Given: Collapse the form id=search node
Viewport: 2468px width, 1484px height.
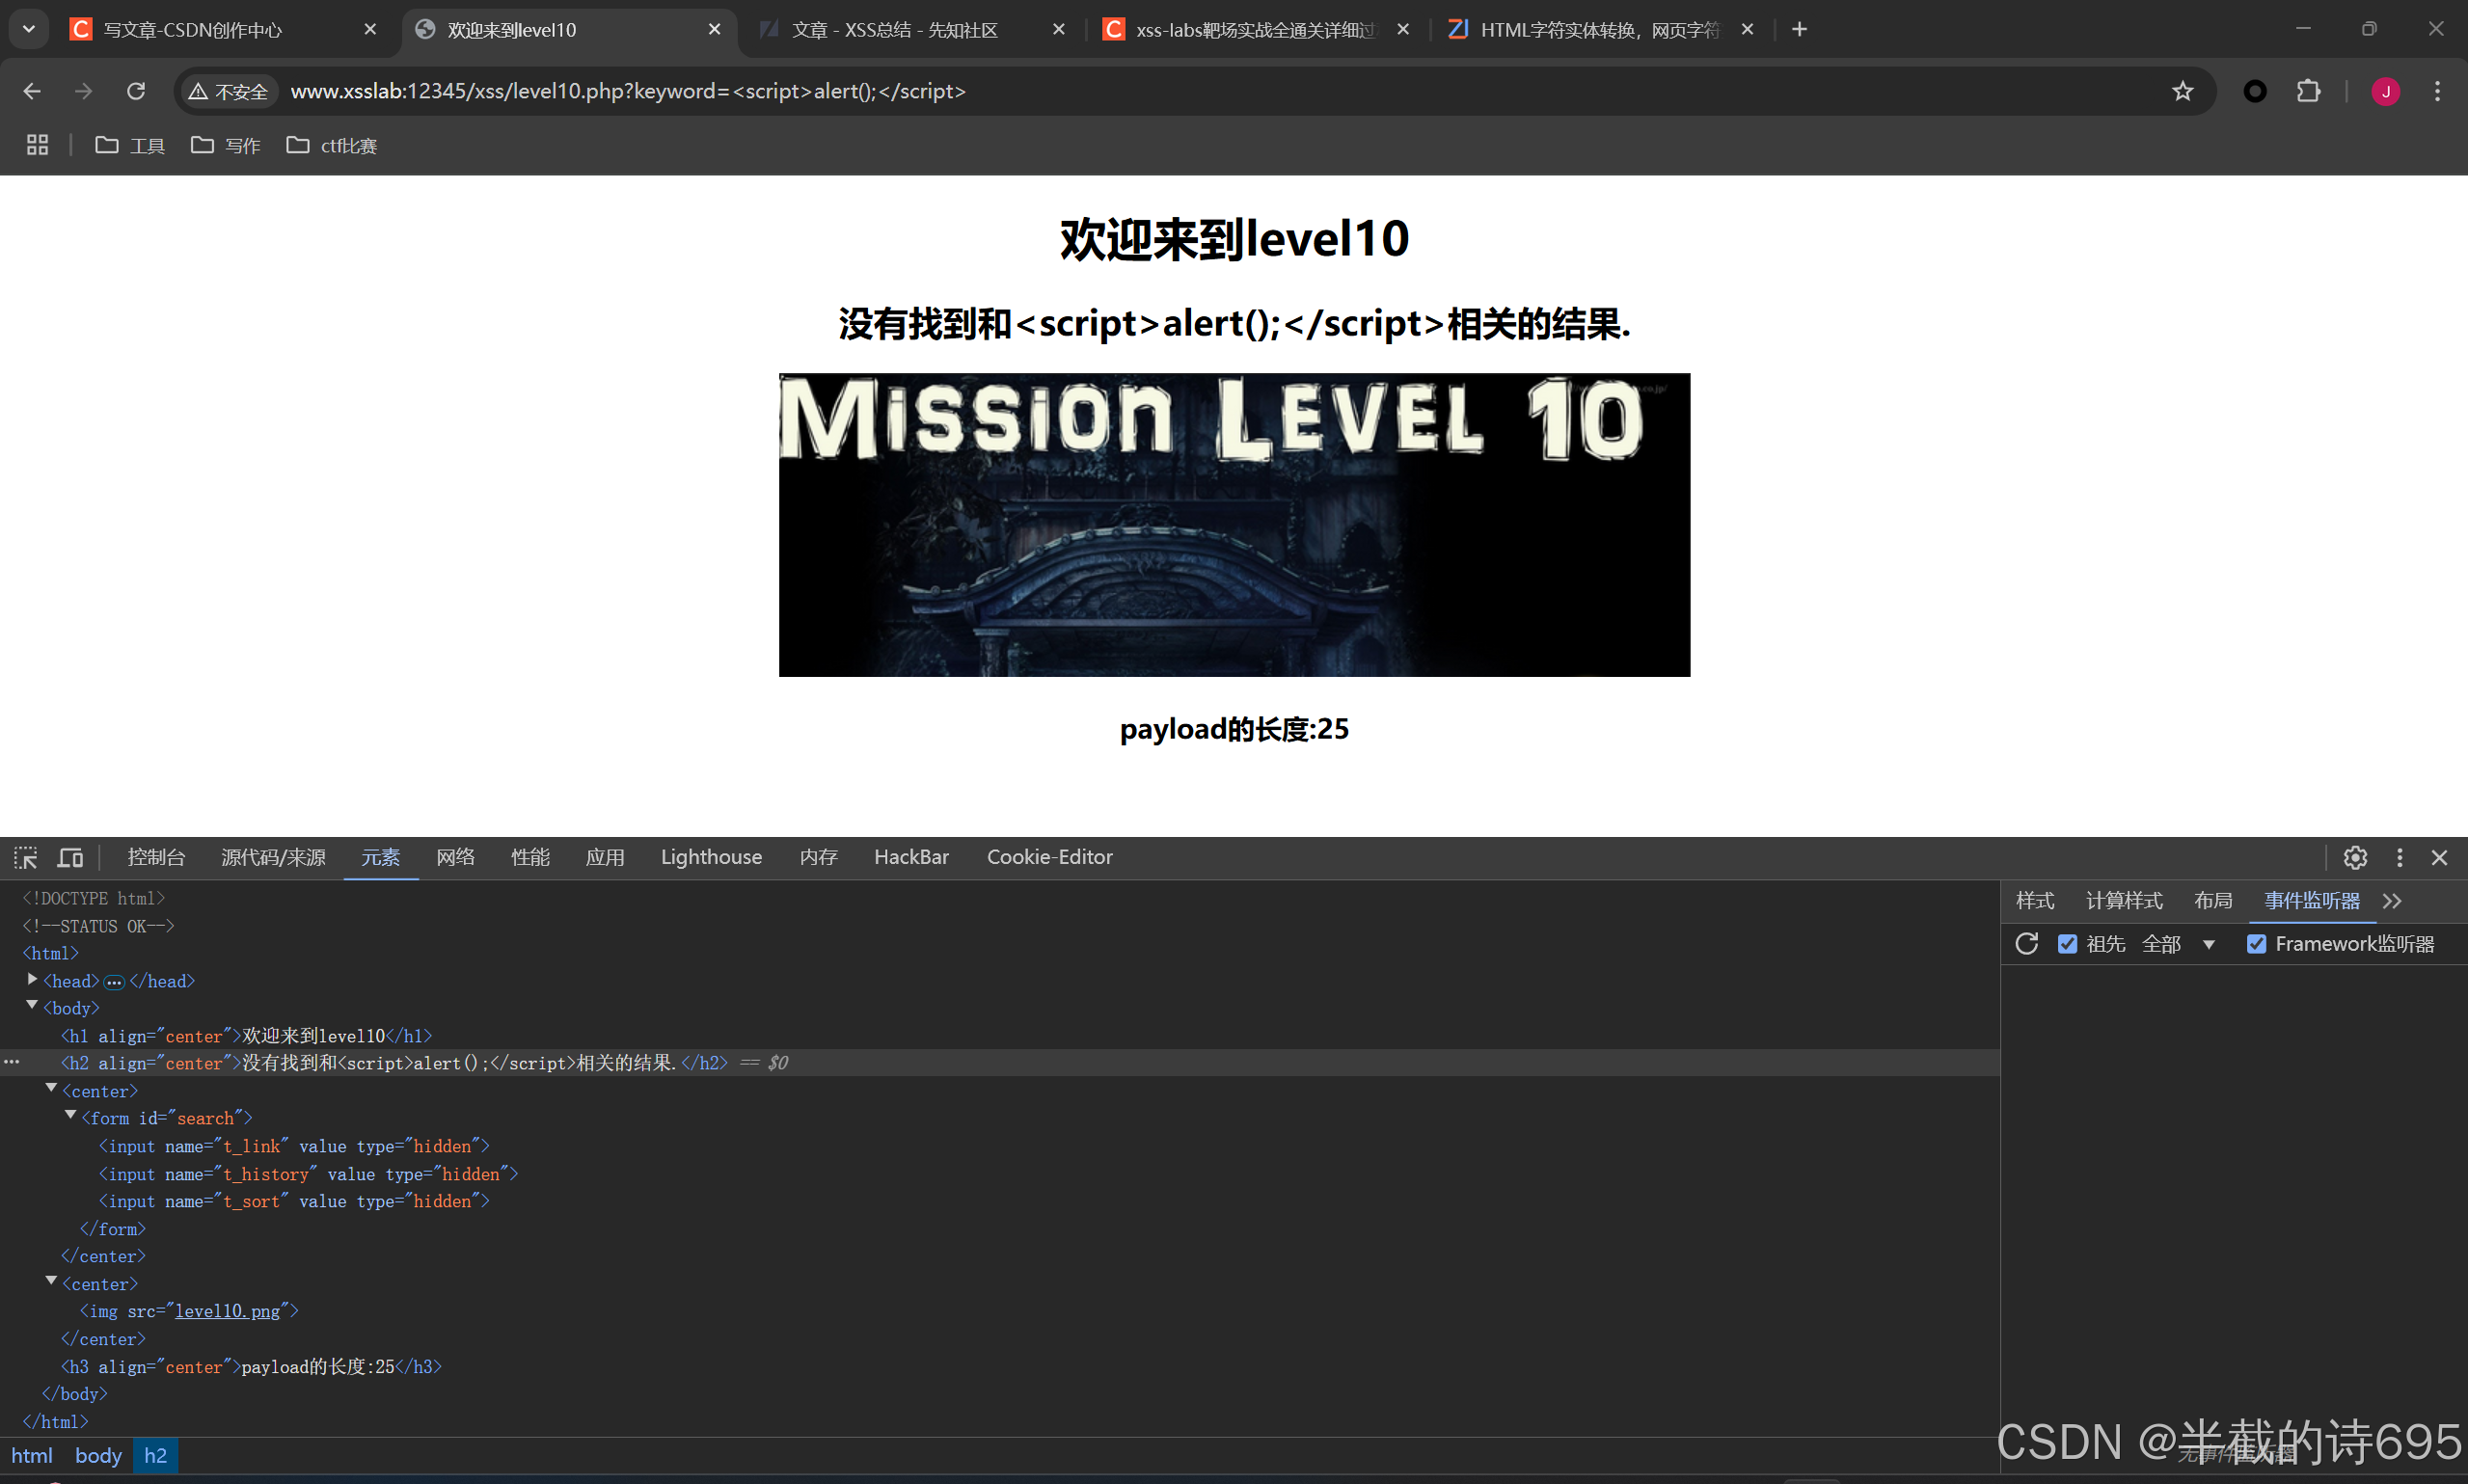Looking at the screenshot, I should (70, 1116).
